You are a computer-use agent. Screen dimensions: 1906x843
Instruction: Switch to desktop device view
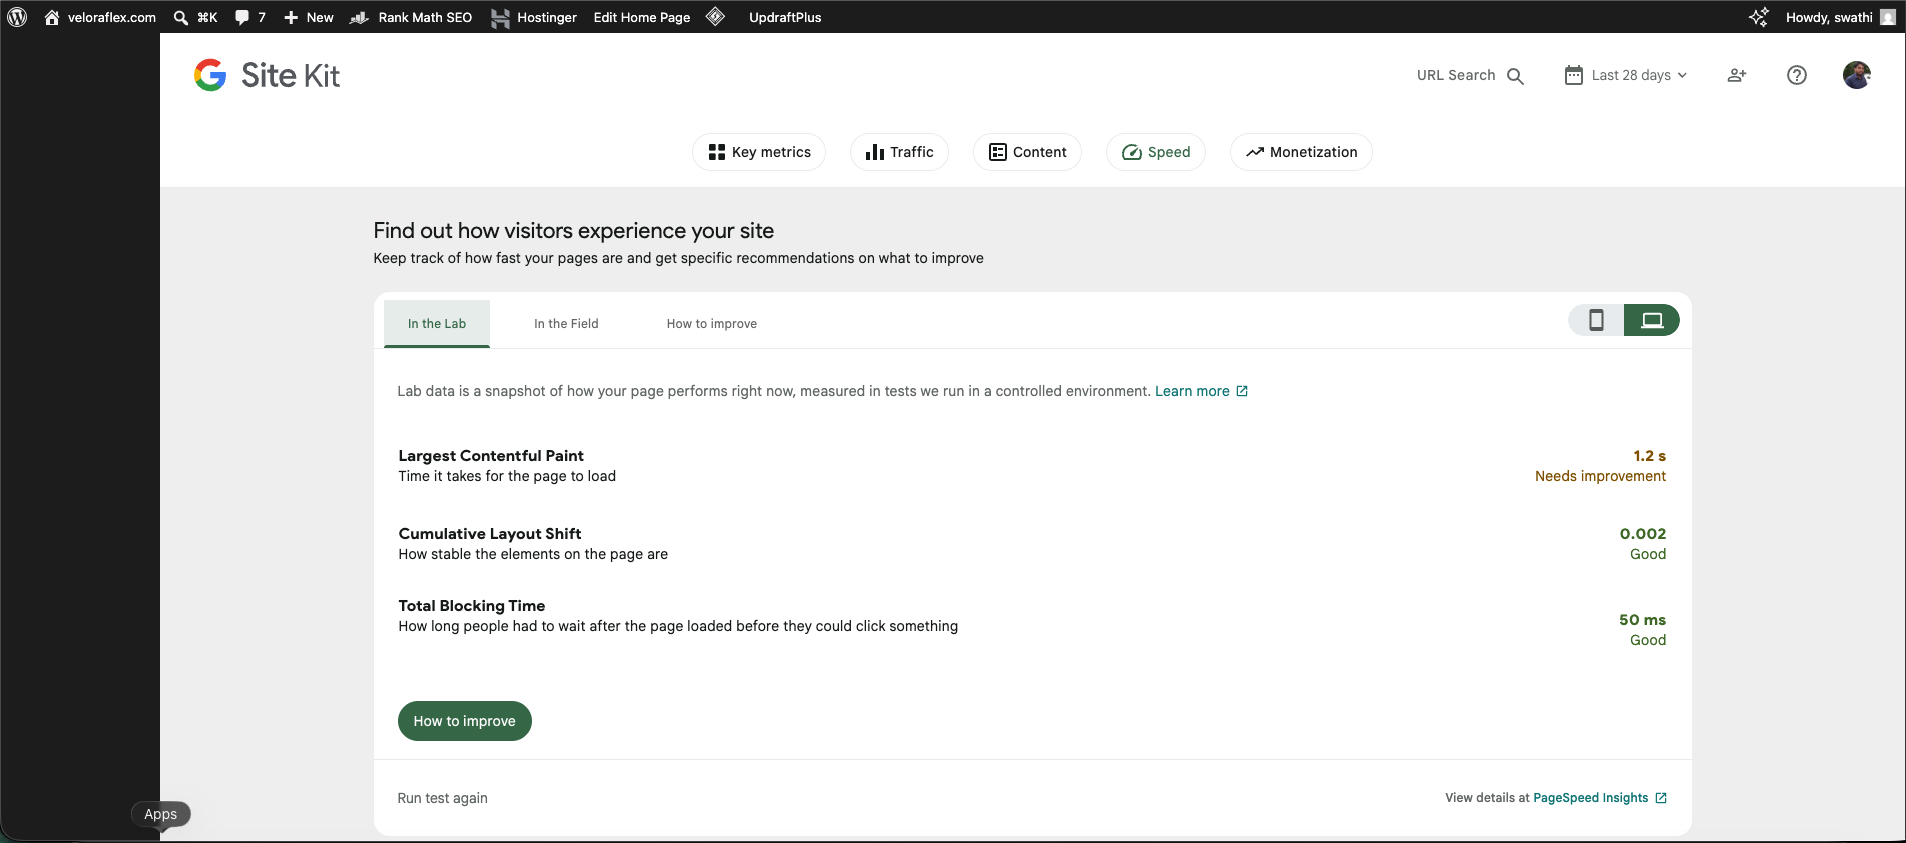point(1652,320)
